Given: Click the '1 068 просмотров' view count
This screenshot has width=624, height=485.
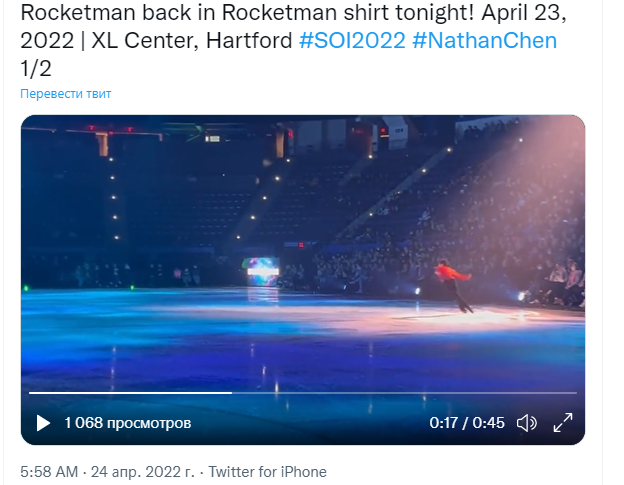Looking at the screenshot, I should (127, 423).
